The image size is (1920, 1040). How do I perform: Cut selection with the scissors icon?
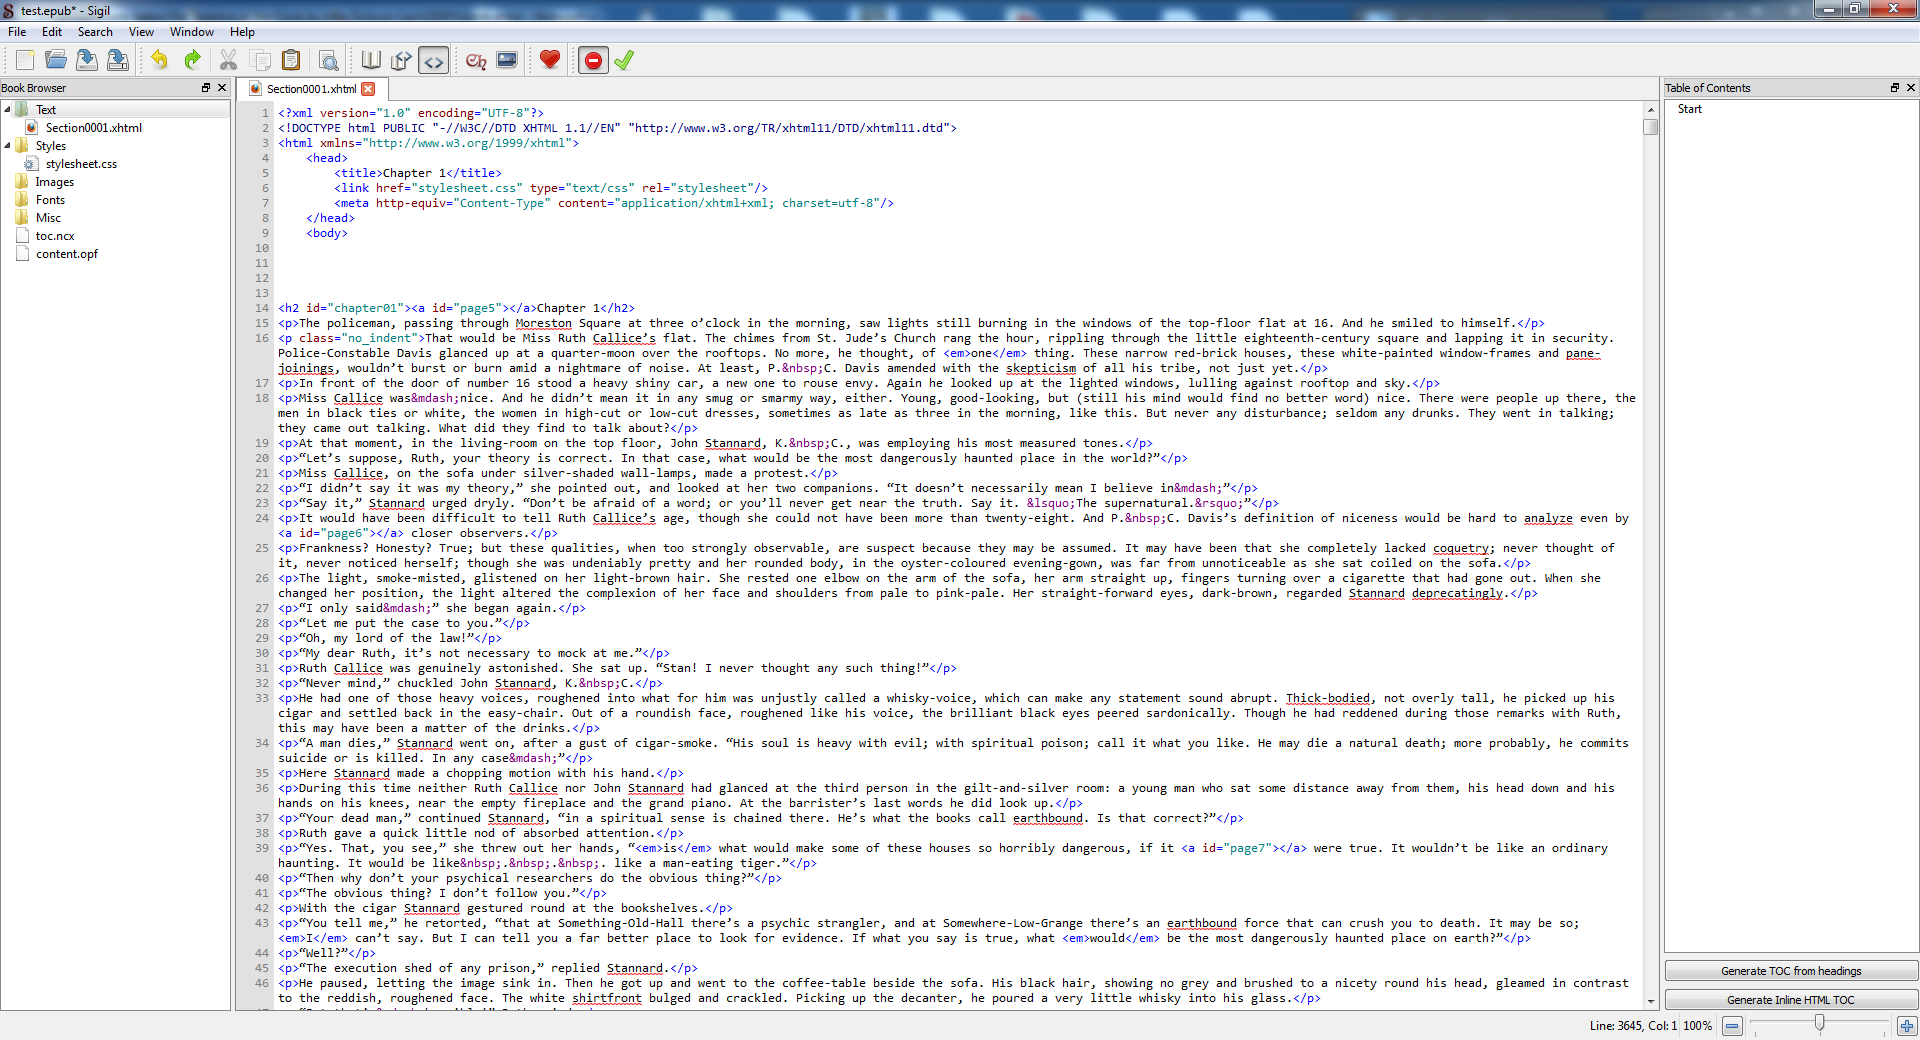coord(229,60)
